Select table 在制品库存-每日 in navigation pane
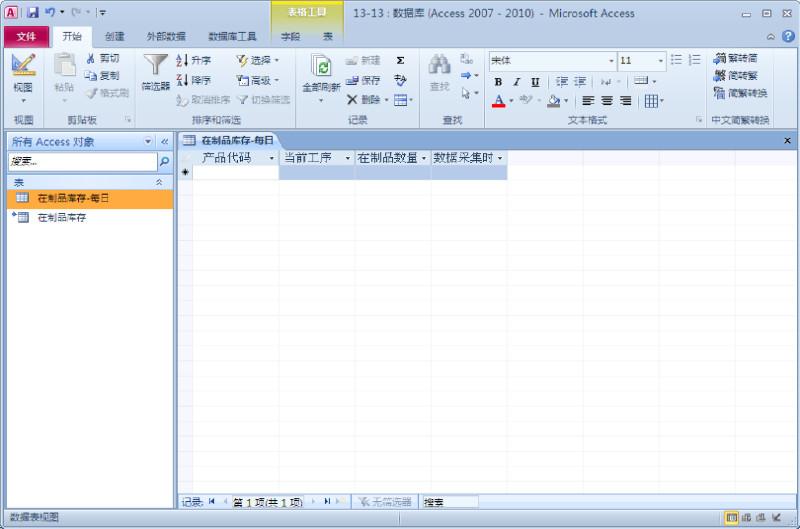The image size is (800, 529). (x=90, y=198)
